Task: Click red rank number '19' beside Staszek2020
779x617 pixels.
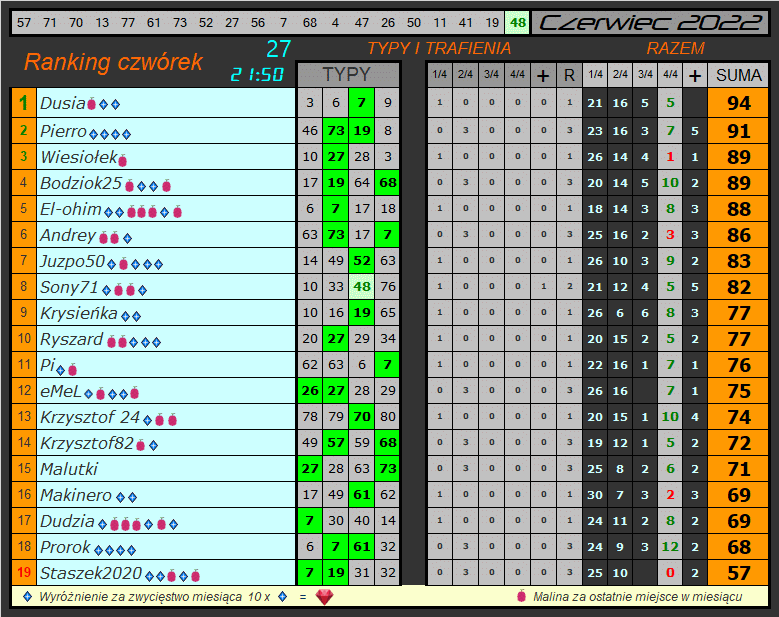Action: tap(24, 572)
